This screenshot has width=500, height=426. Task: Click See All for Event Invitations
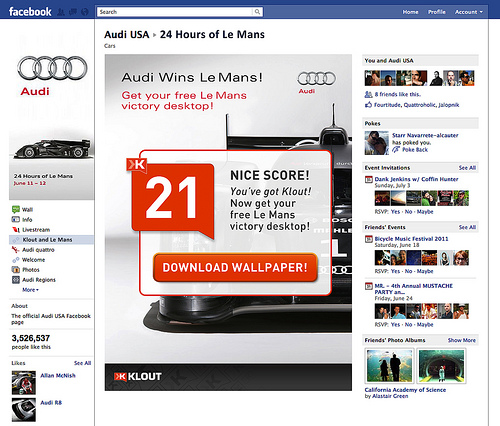coord(467,168)
